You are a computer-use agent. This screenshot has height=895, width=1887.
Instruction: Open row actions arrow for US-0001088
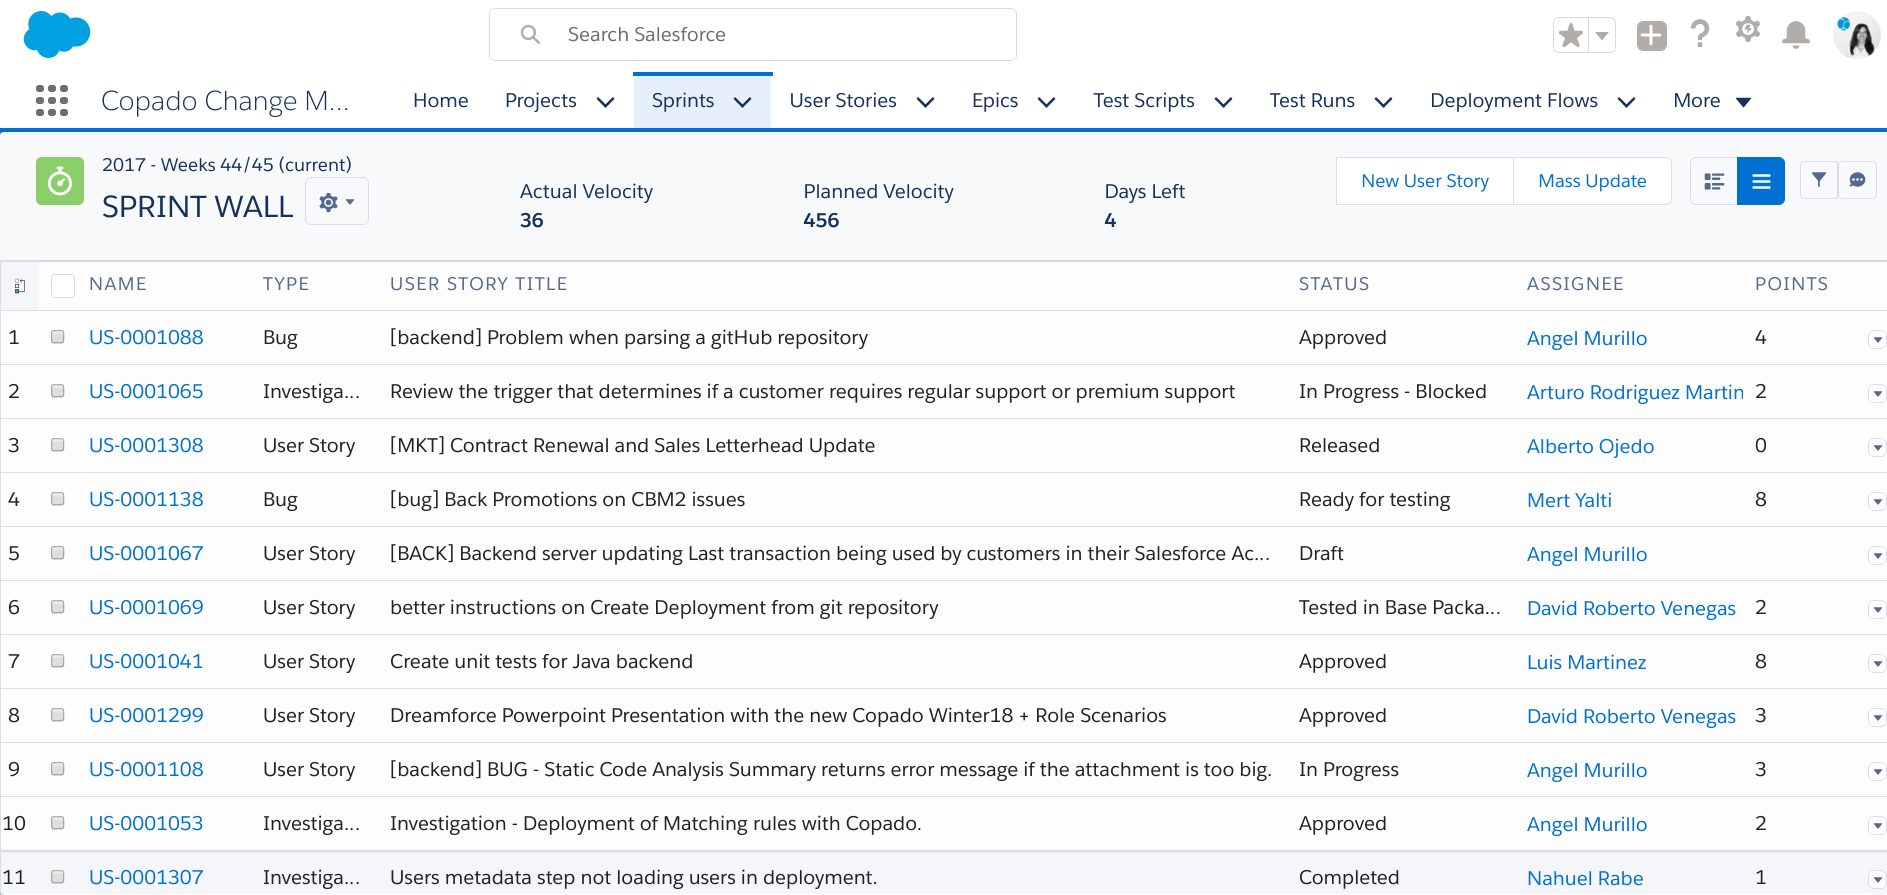pos(1877,340)
